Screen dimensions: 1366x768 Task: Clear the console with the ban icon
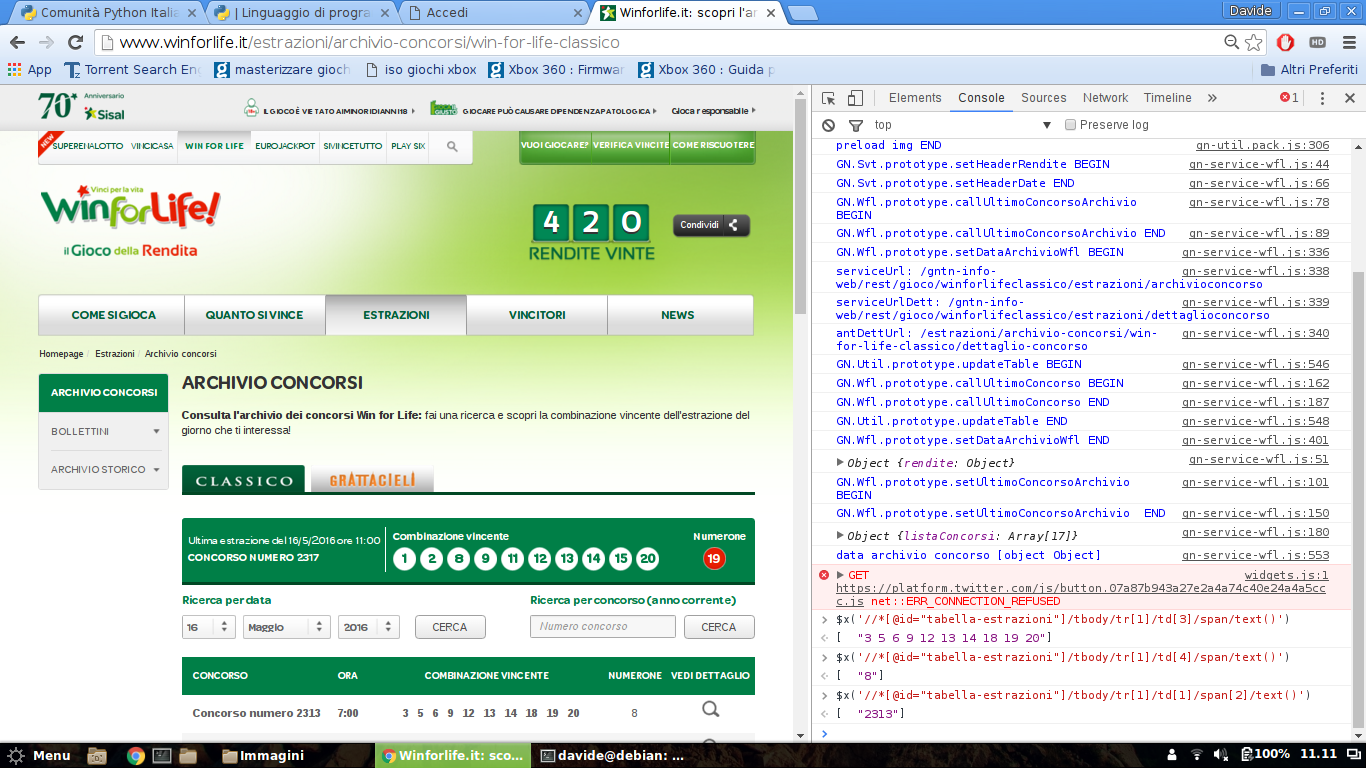tap(829, 125)
